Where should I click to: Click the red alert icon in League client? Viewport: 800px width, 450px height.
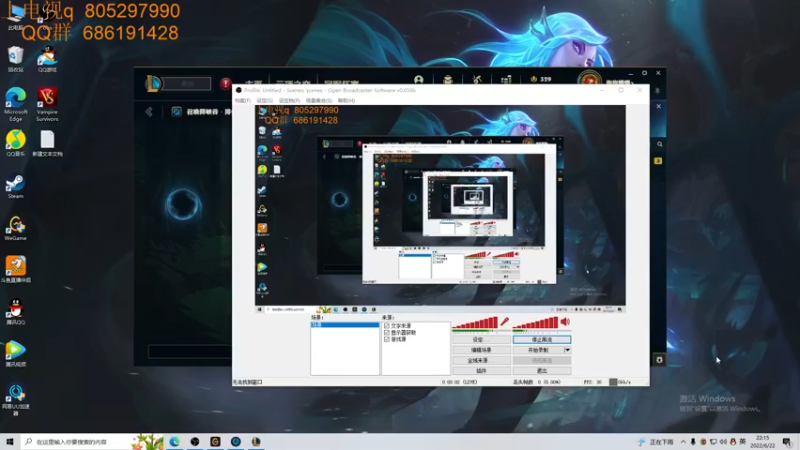click(x=225, y=83)
